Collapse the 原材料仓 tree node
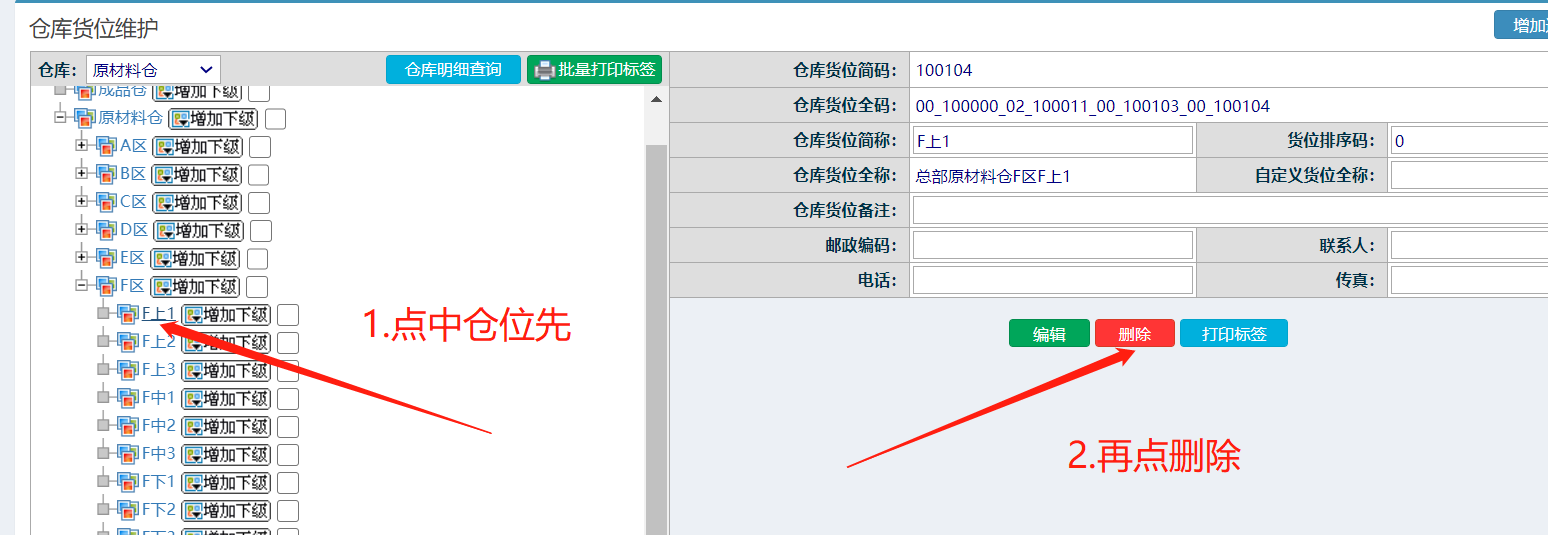 coord(61,117)
